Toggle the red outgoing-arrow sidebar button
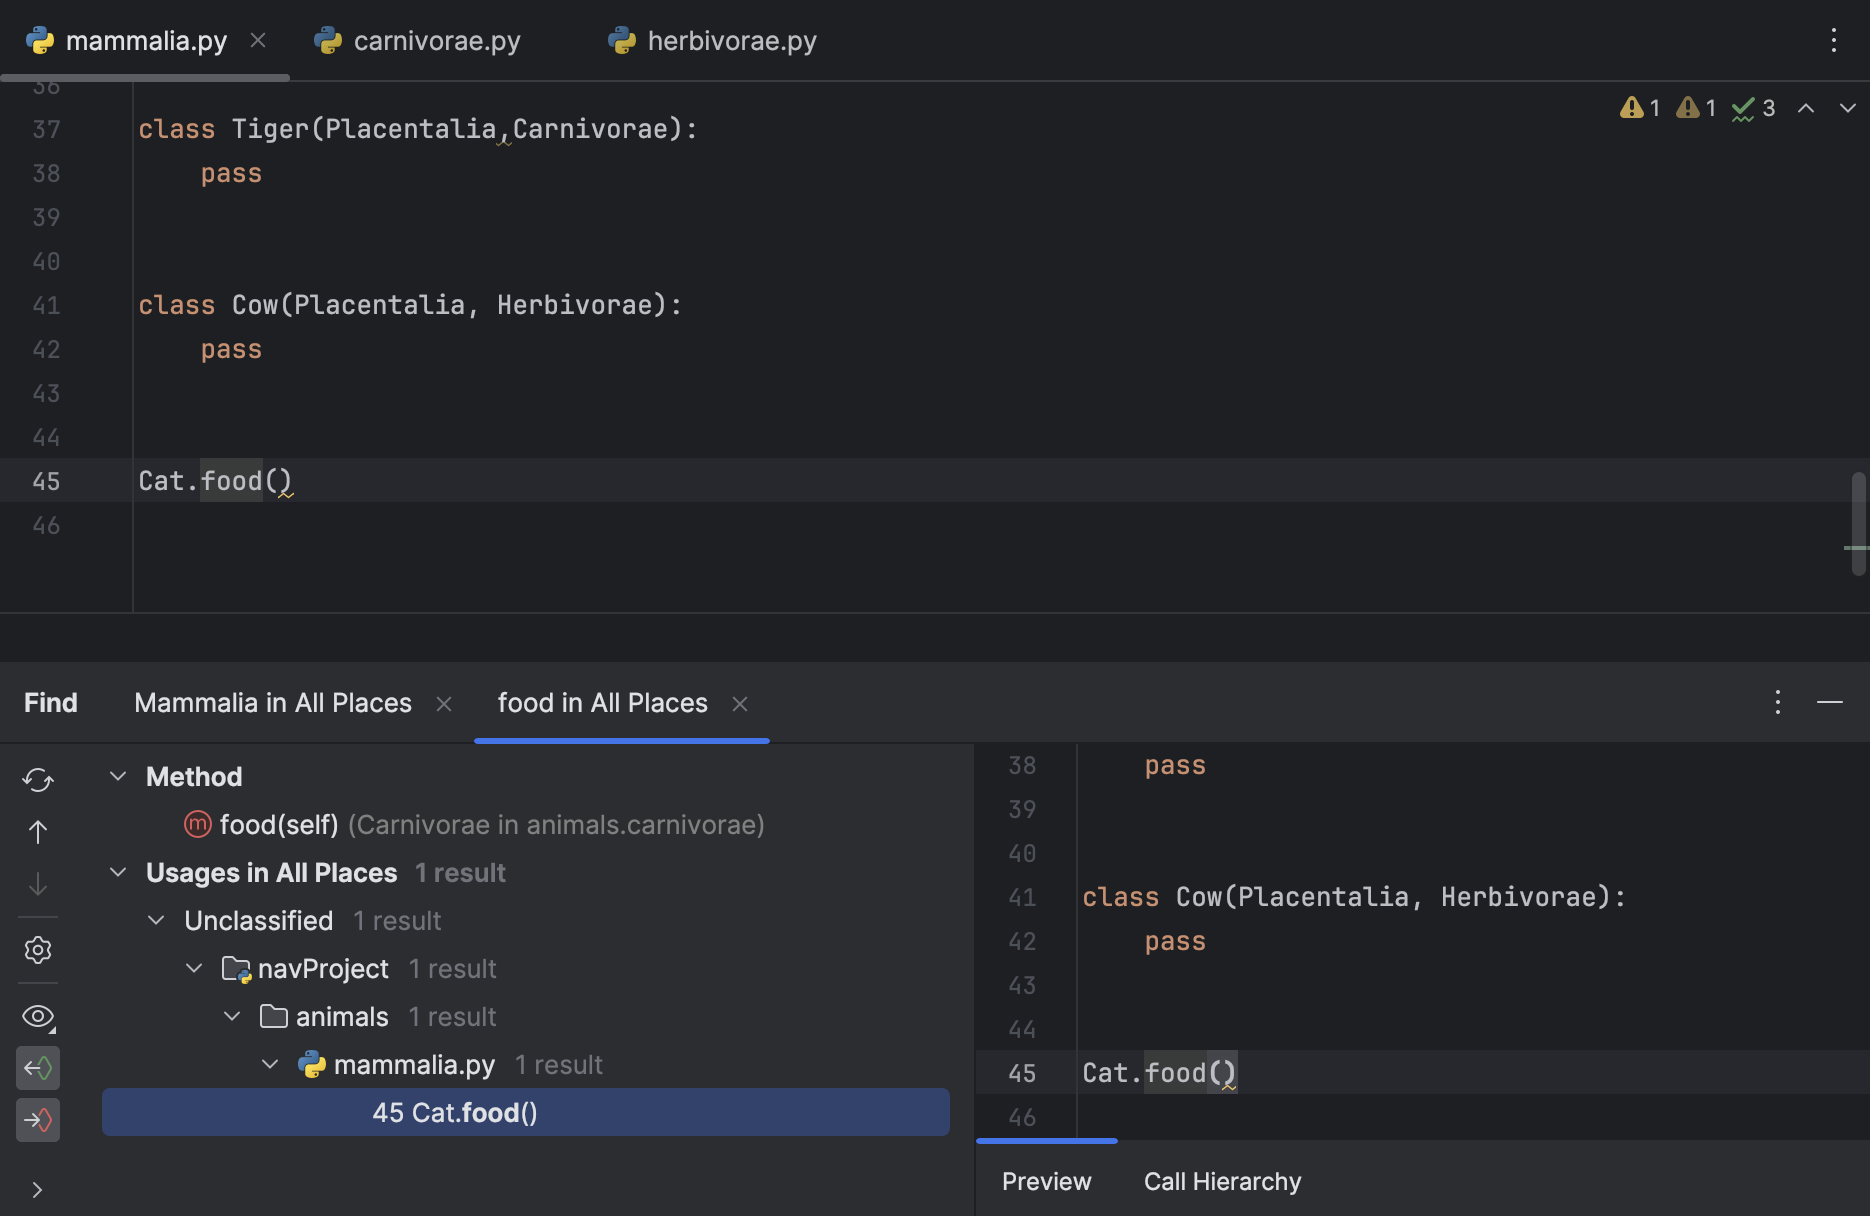Image resolution: width=1870 pixels, height=1216 pixels. click(x=38, y=1120)
